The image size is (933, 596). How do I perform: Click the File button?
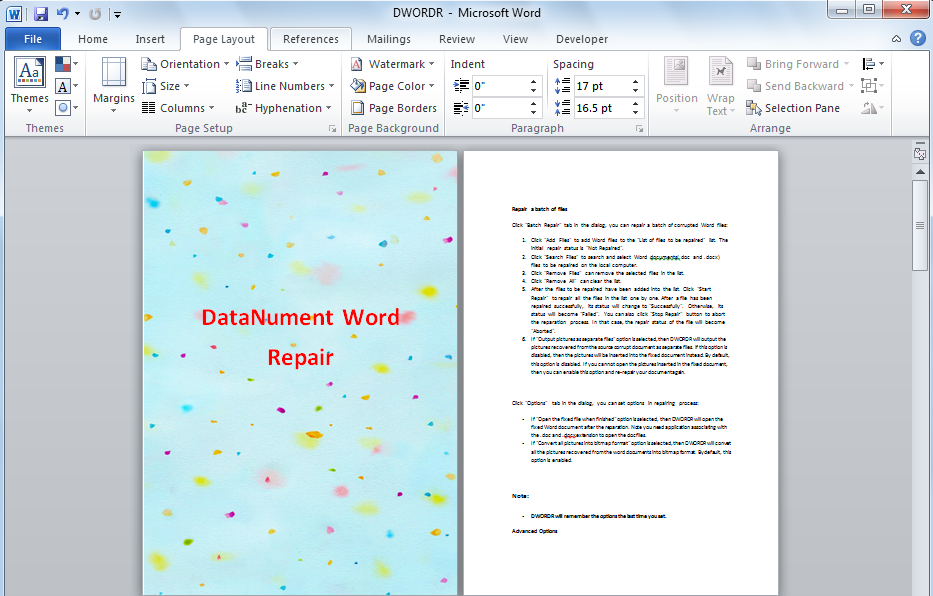[32, 38]
